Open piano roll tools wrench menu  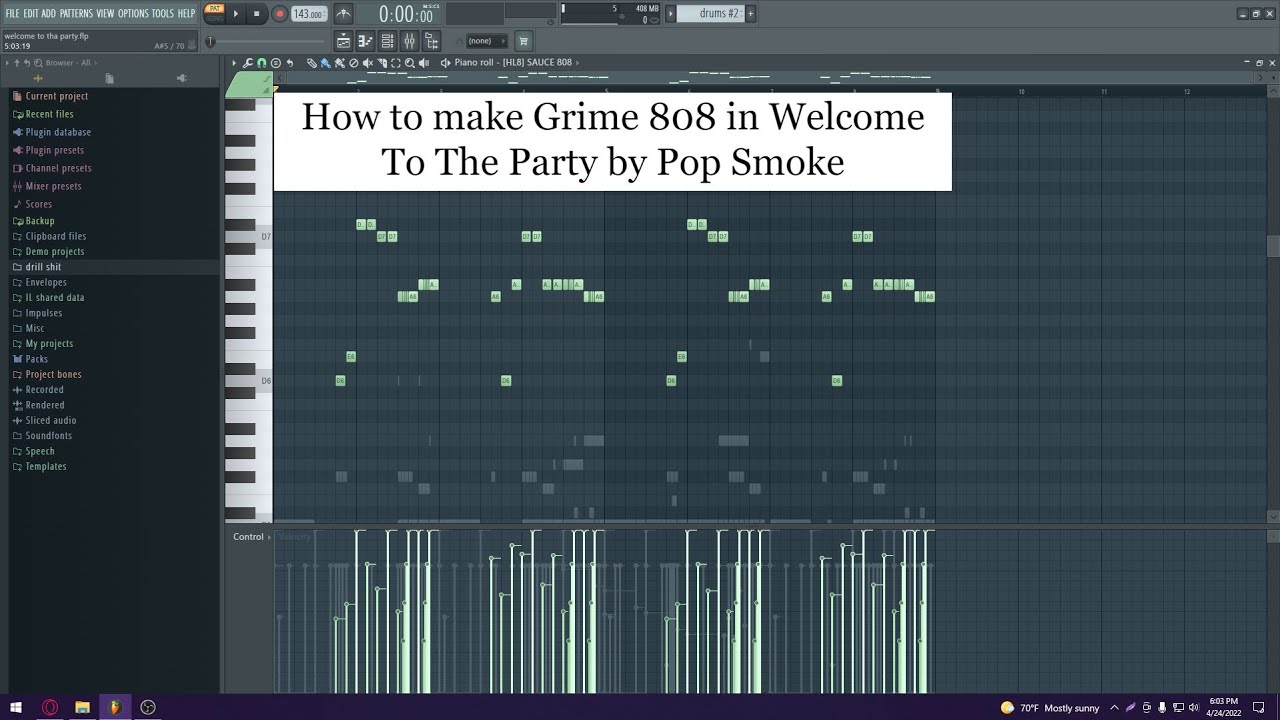pyautogui.click(x=248, y=63)
